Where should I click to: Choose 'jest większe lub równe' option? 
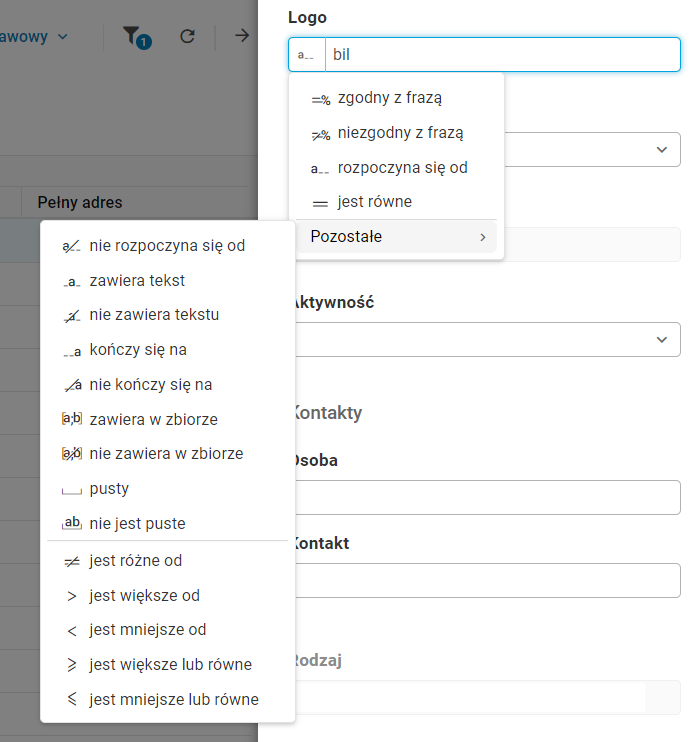tap(170, 664)
